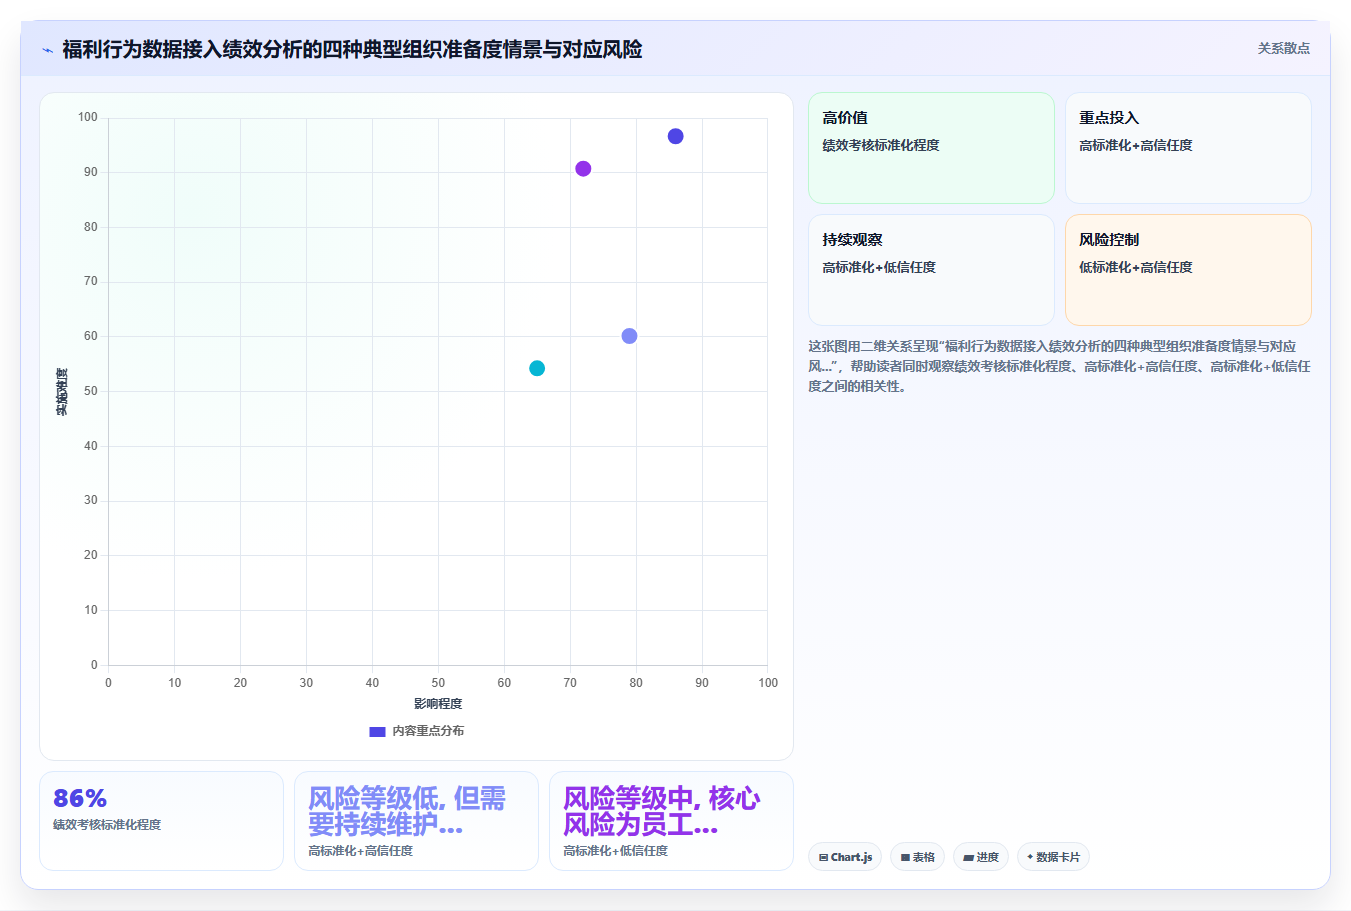Viewport: 1351px width, 911px height.
Task: Click the Chart.js tag chip
Action: [x=845, y=857]
